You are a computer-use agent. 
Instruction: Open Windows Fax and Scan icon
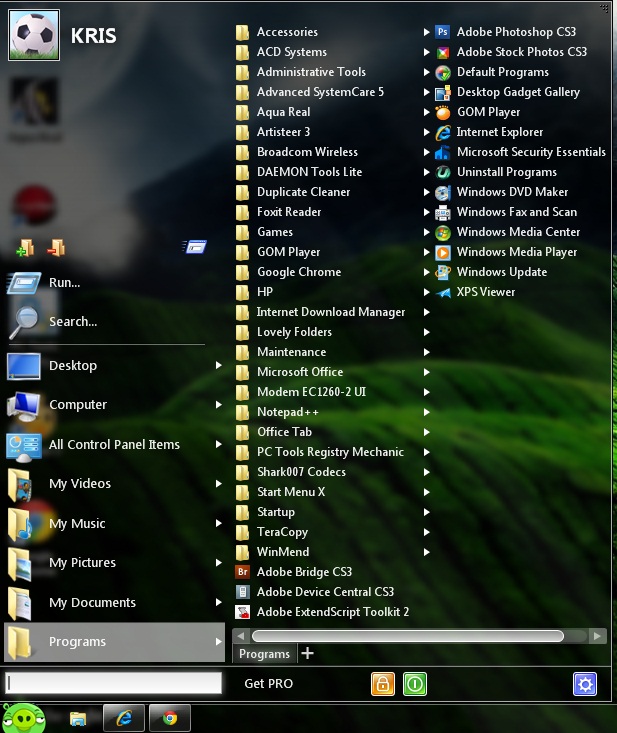coord(442,212)
